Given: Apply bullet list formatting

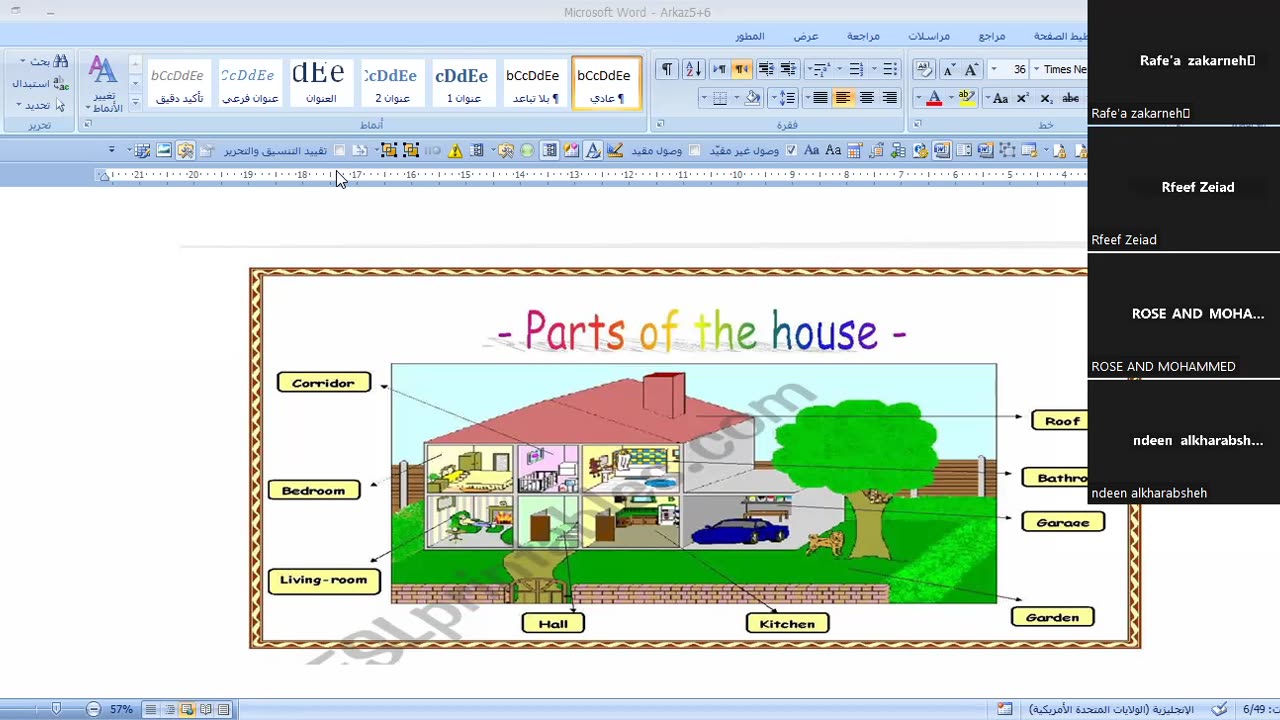Looking at the screenshot, I should 889,69.
